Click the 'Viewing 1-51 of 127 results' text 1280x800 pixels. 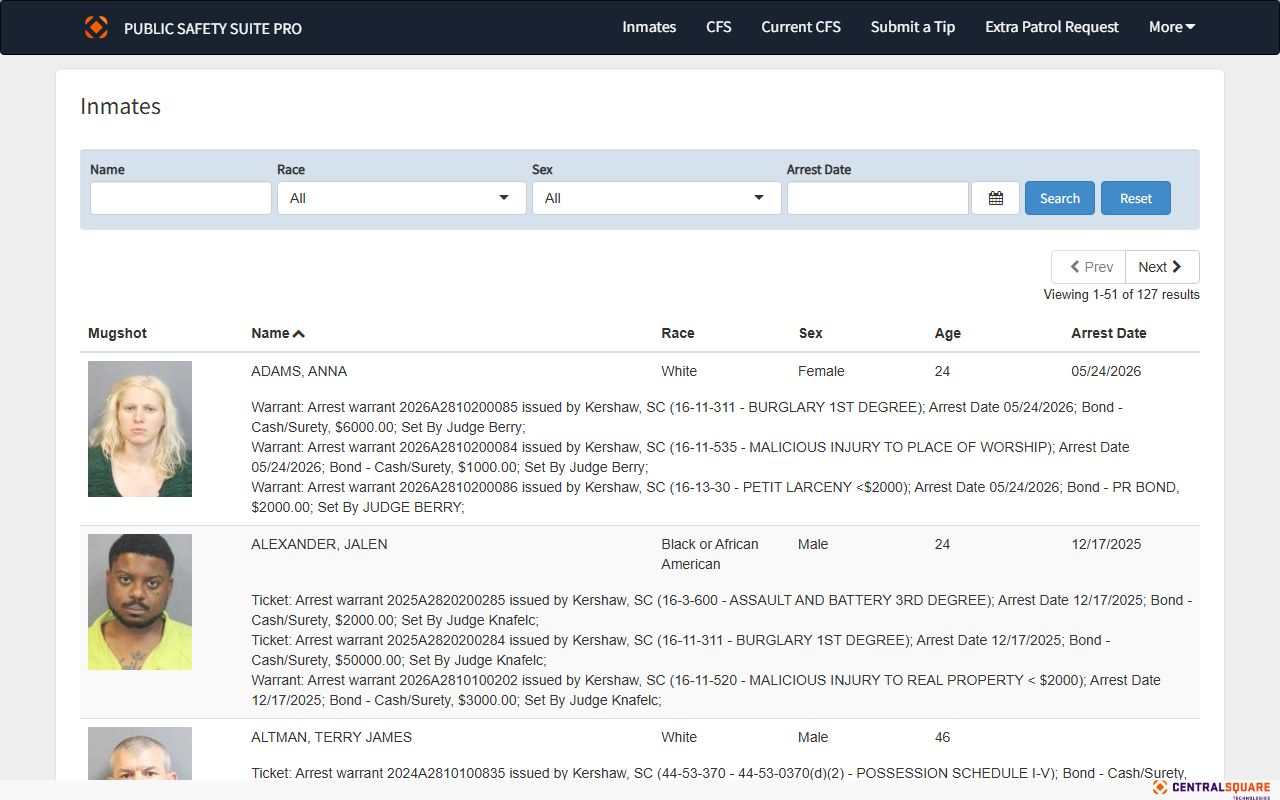[1121, 295]
